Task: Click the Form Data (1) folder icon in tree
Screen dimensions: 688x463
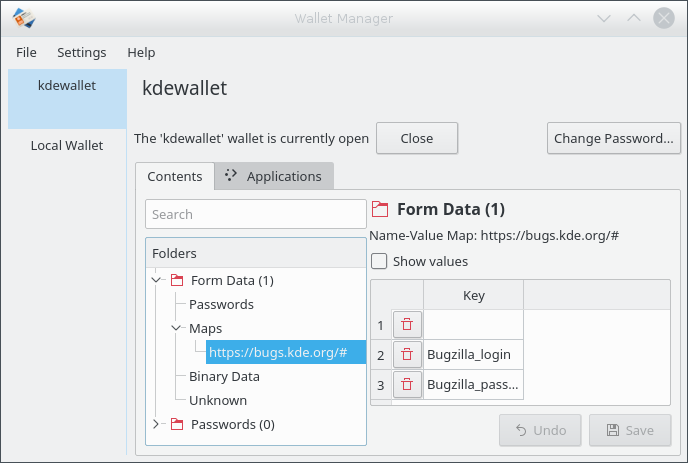Action: (177, 280)
